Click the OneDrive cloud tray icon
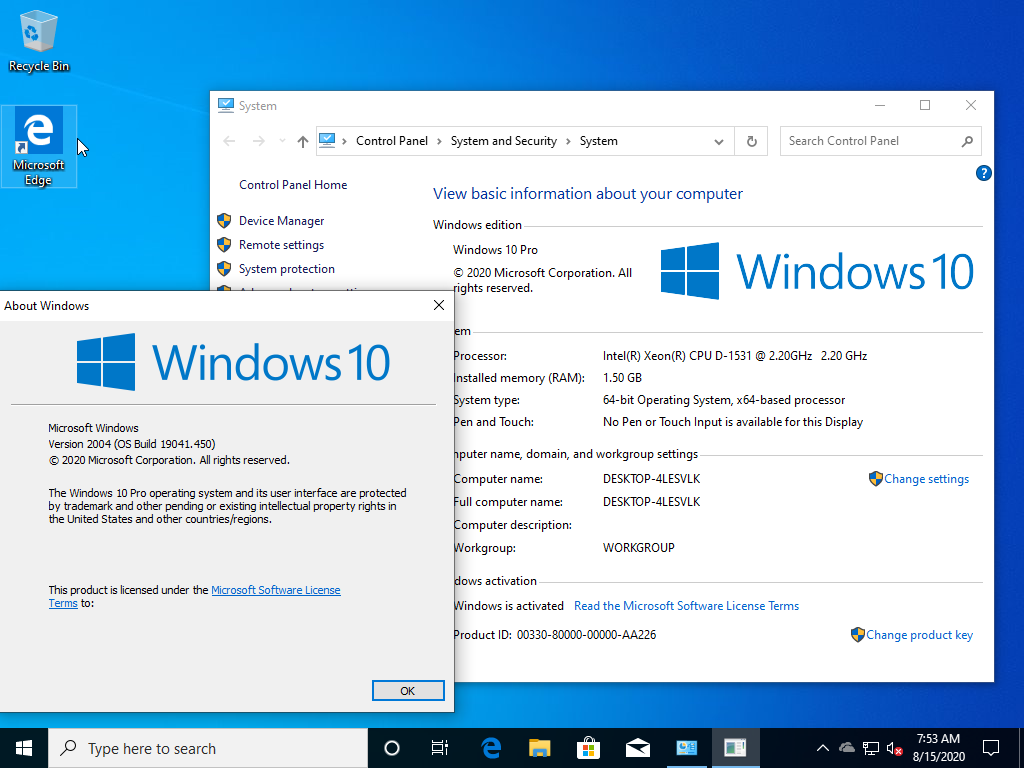This screenshot has height=768, width=1024. coord(846,748)
